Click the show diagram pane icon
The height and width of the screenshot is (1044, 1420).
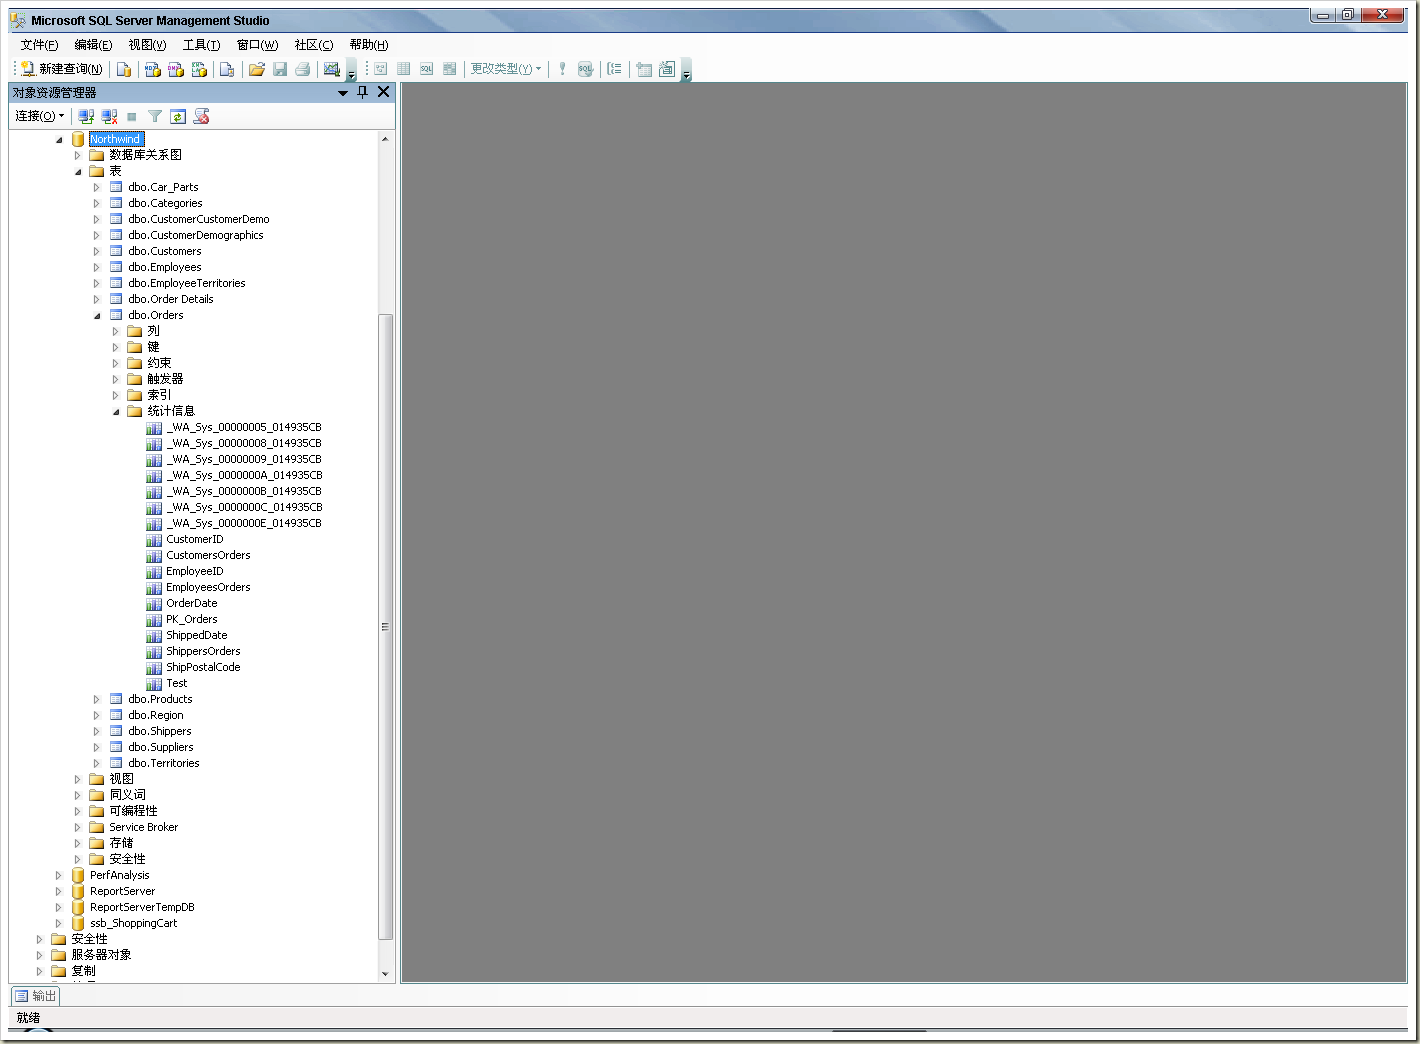point(381,69)
